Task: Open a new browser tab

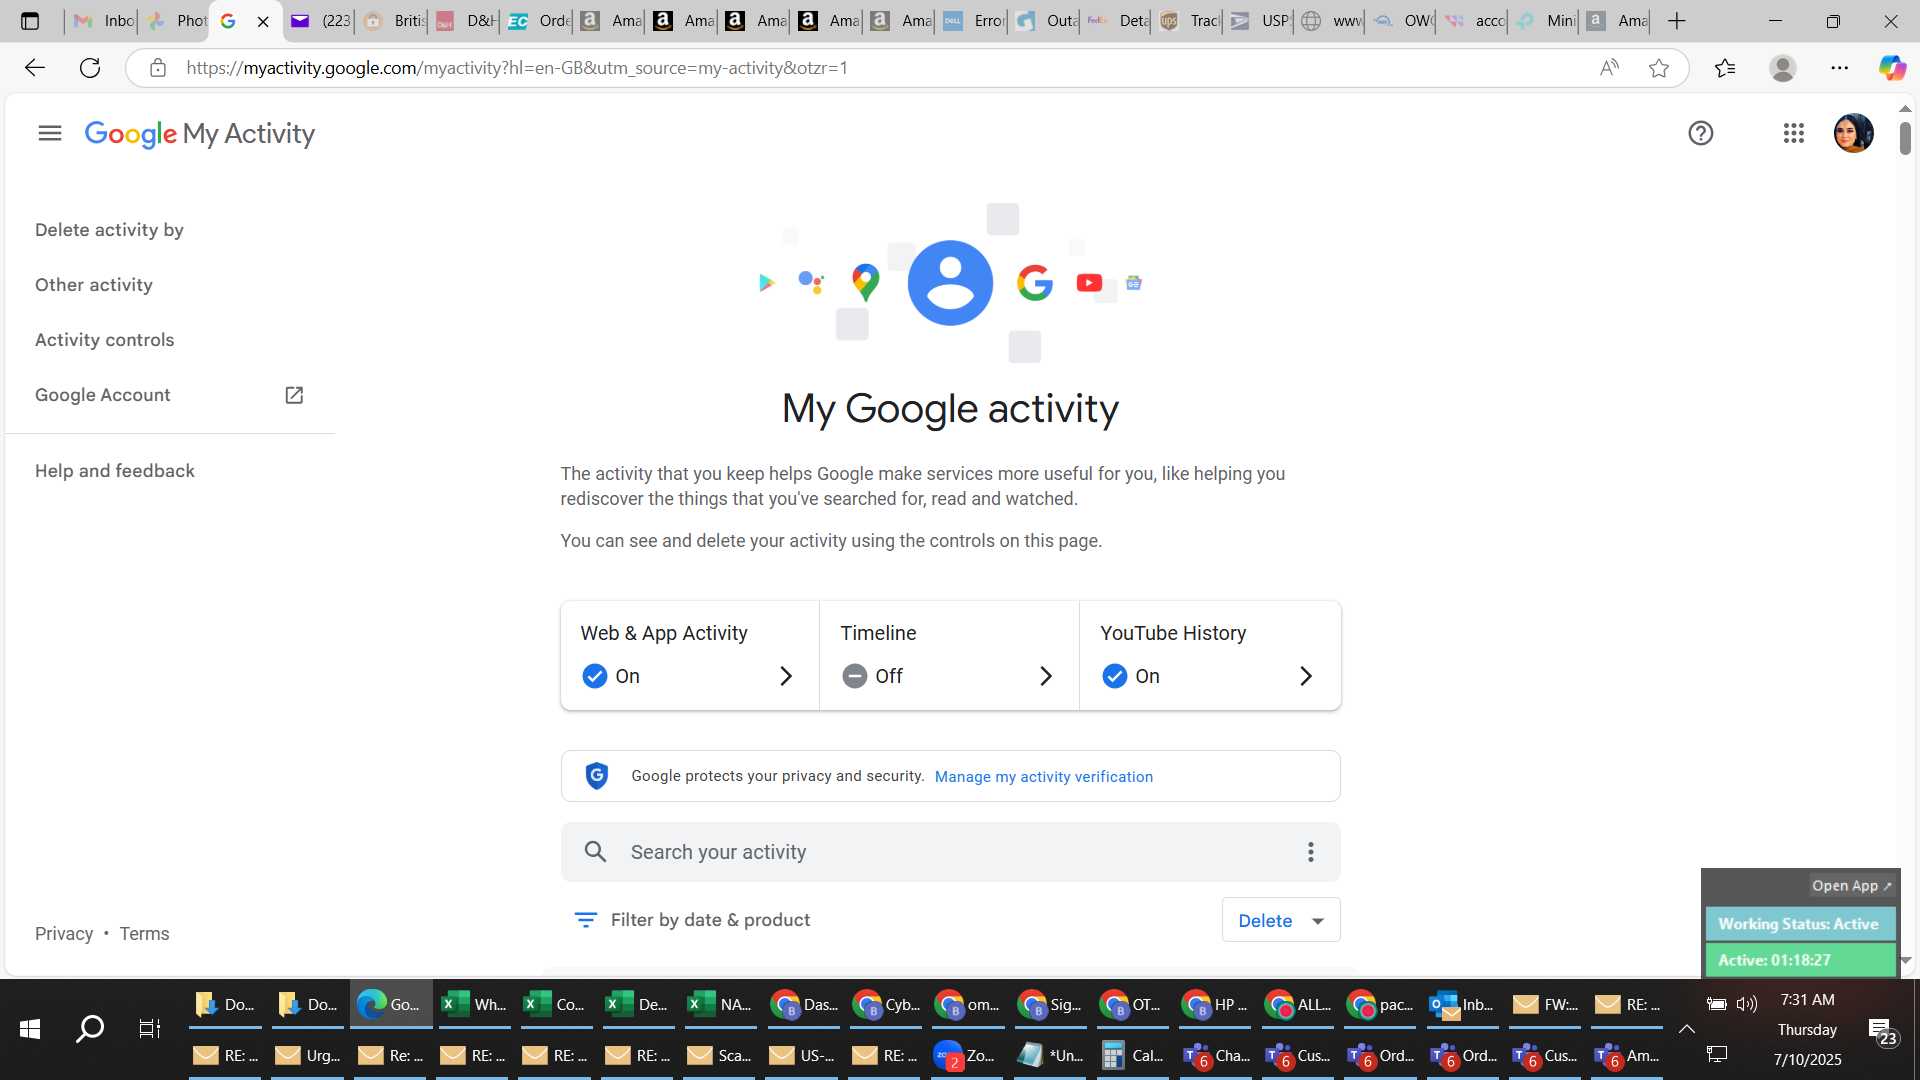Action: (1677, 21)
